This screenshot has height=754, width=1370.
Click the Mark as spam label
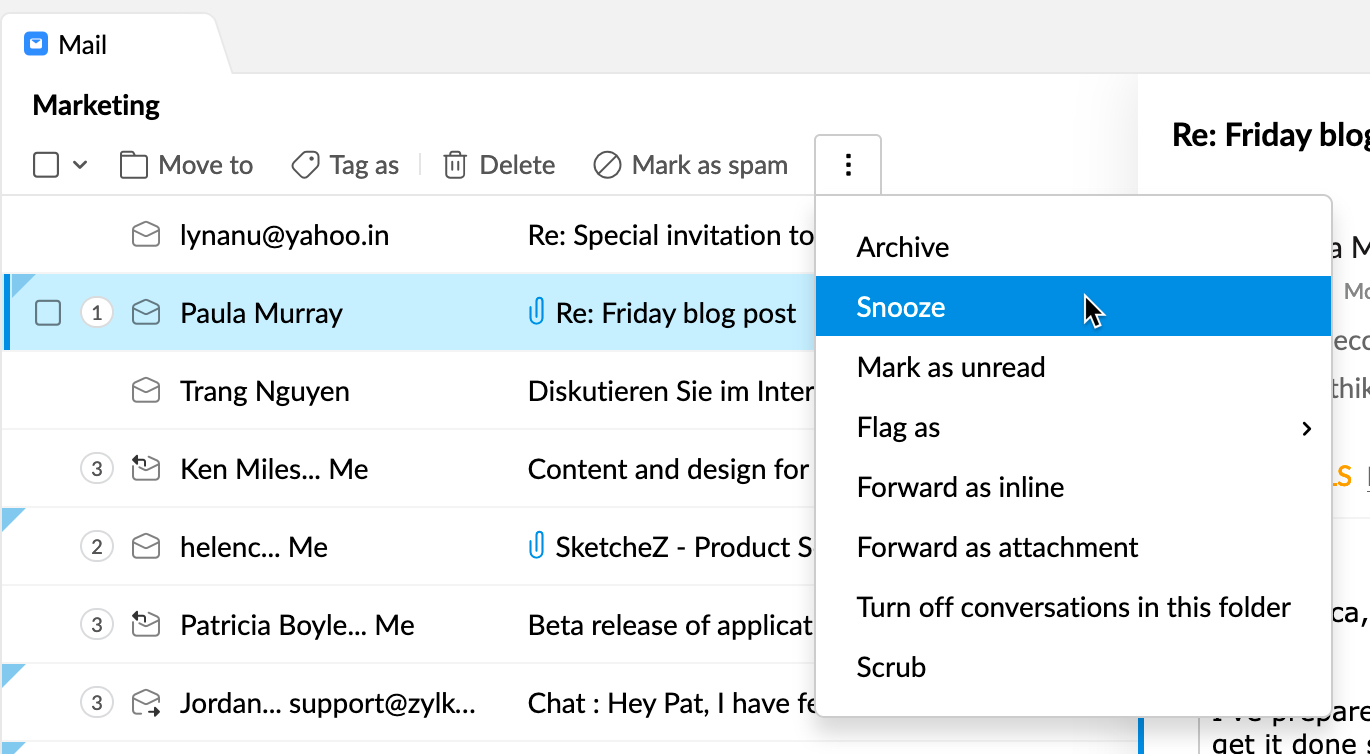(x=710, y=165)
